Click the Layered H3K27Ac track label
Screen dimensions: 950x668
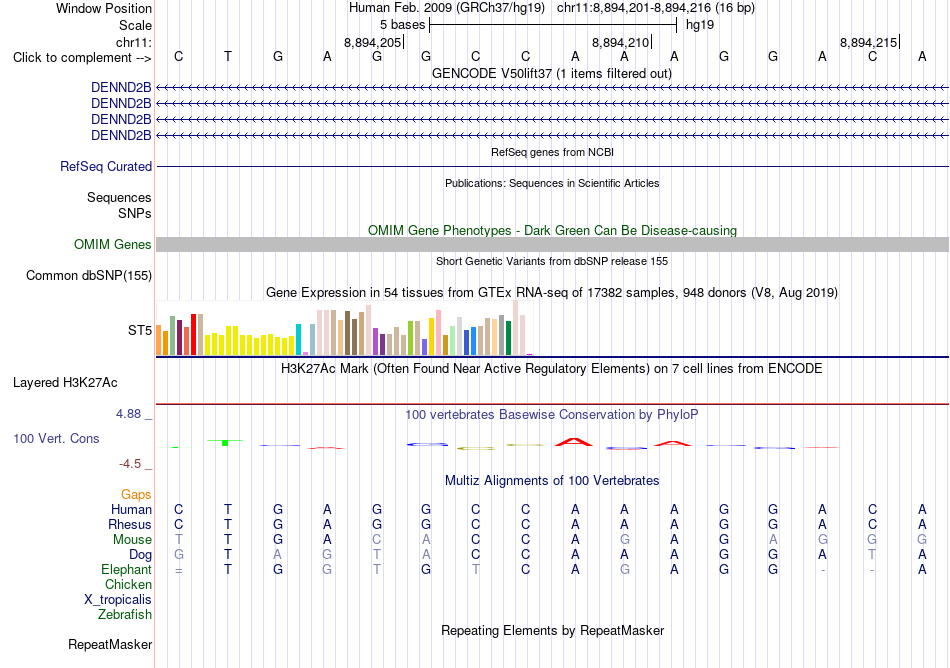coord(65,383)
